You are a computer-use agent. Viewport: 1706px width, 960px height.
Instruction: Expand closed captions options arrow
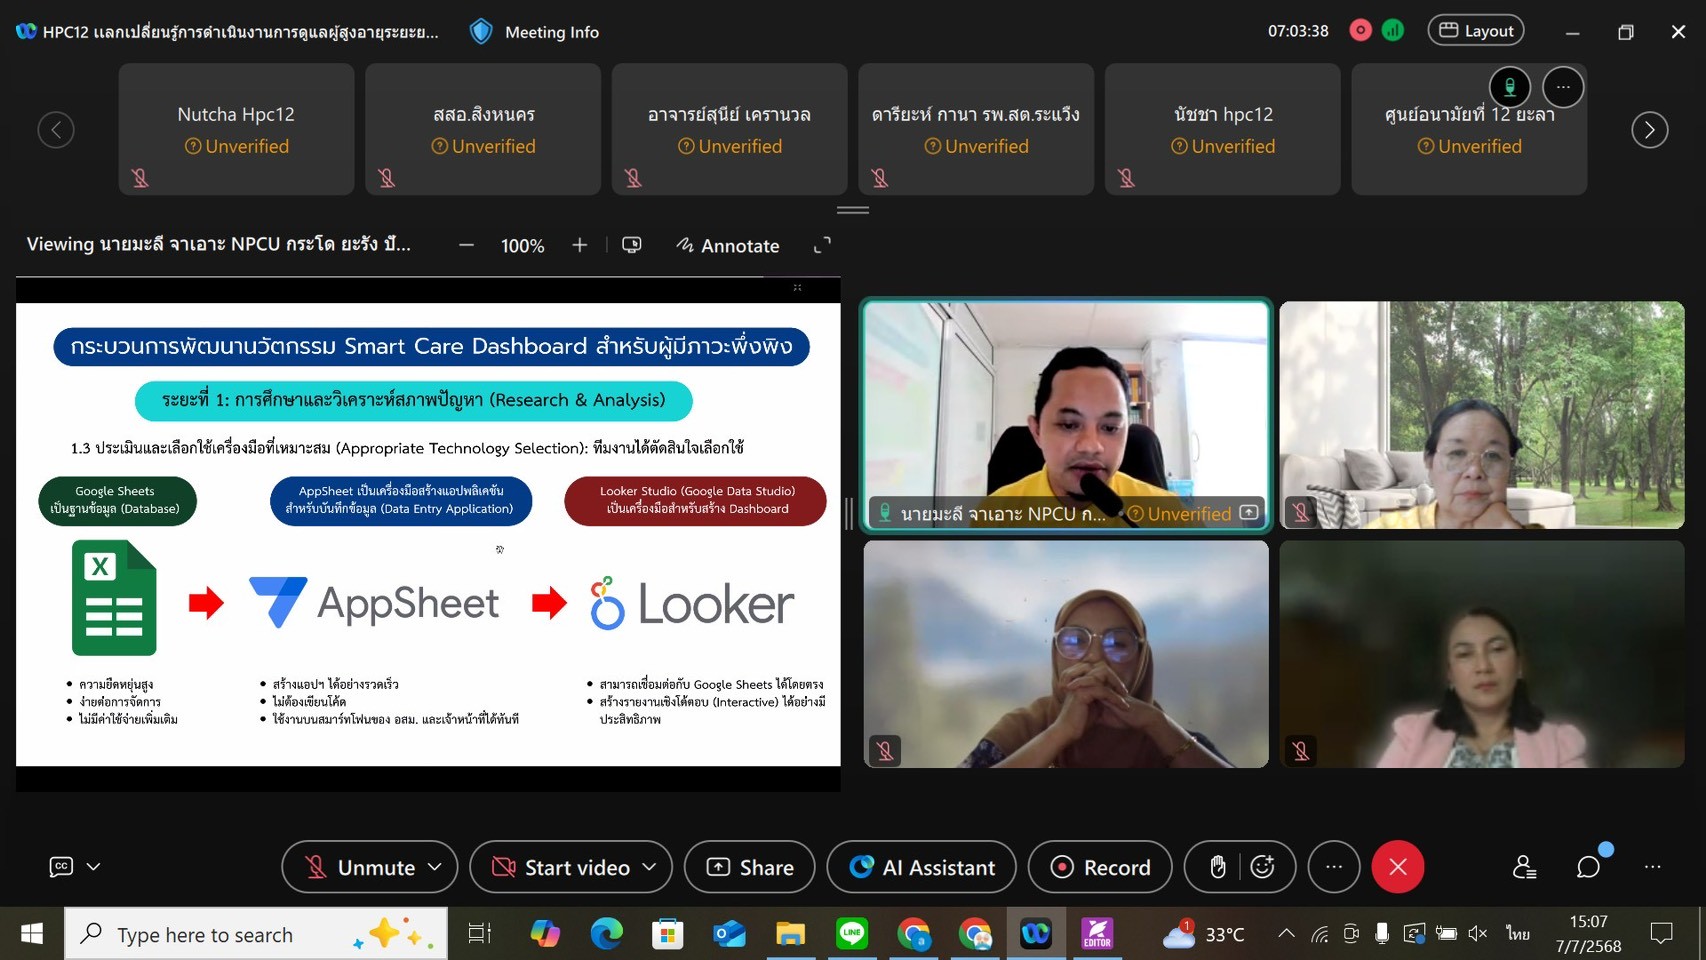93,867
